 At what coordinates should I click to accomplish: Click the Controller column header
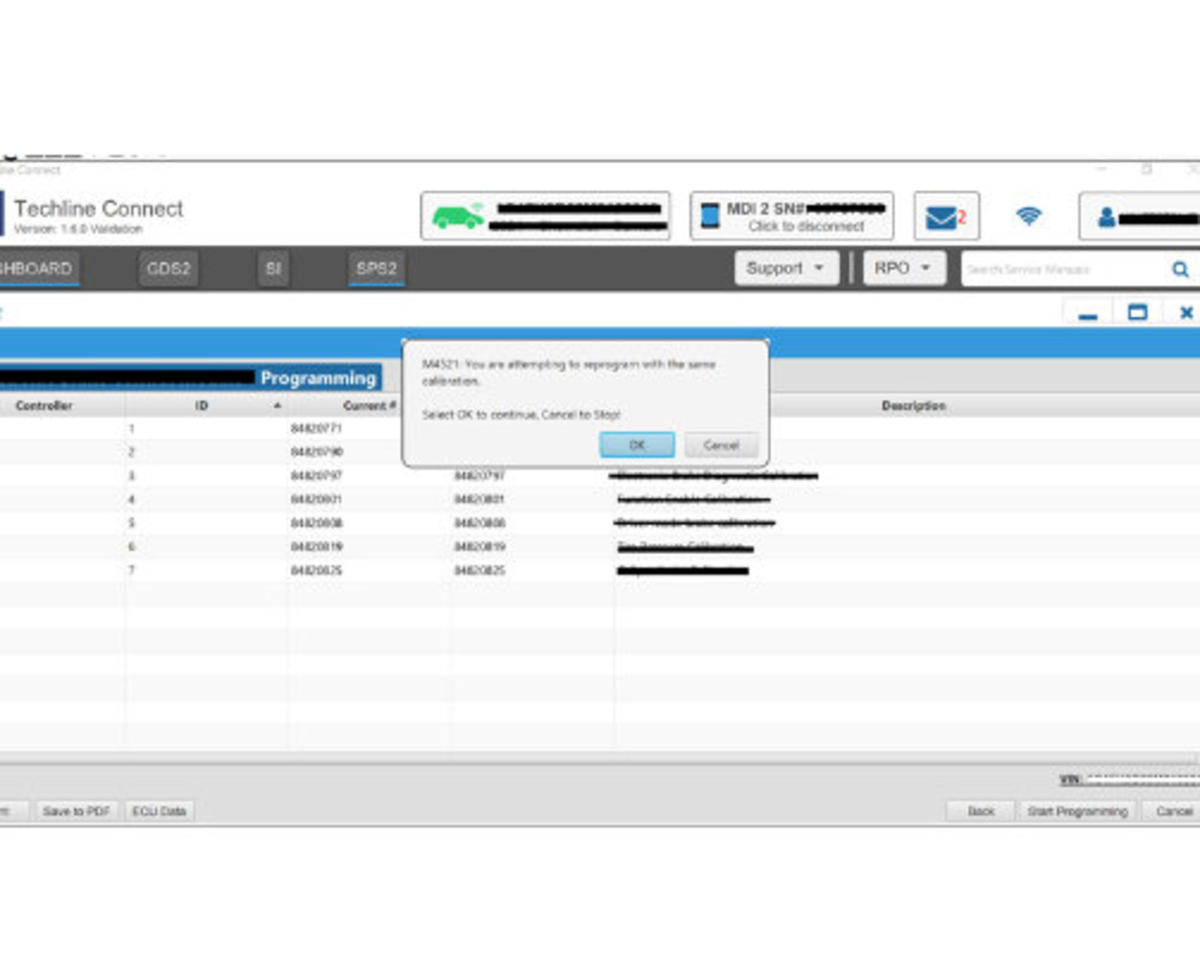point(44,406)
